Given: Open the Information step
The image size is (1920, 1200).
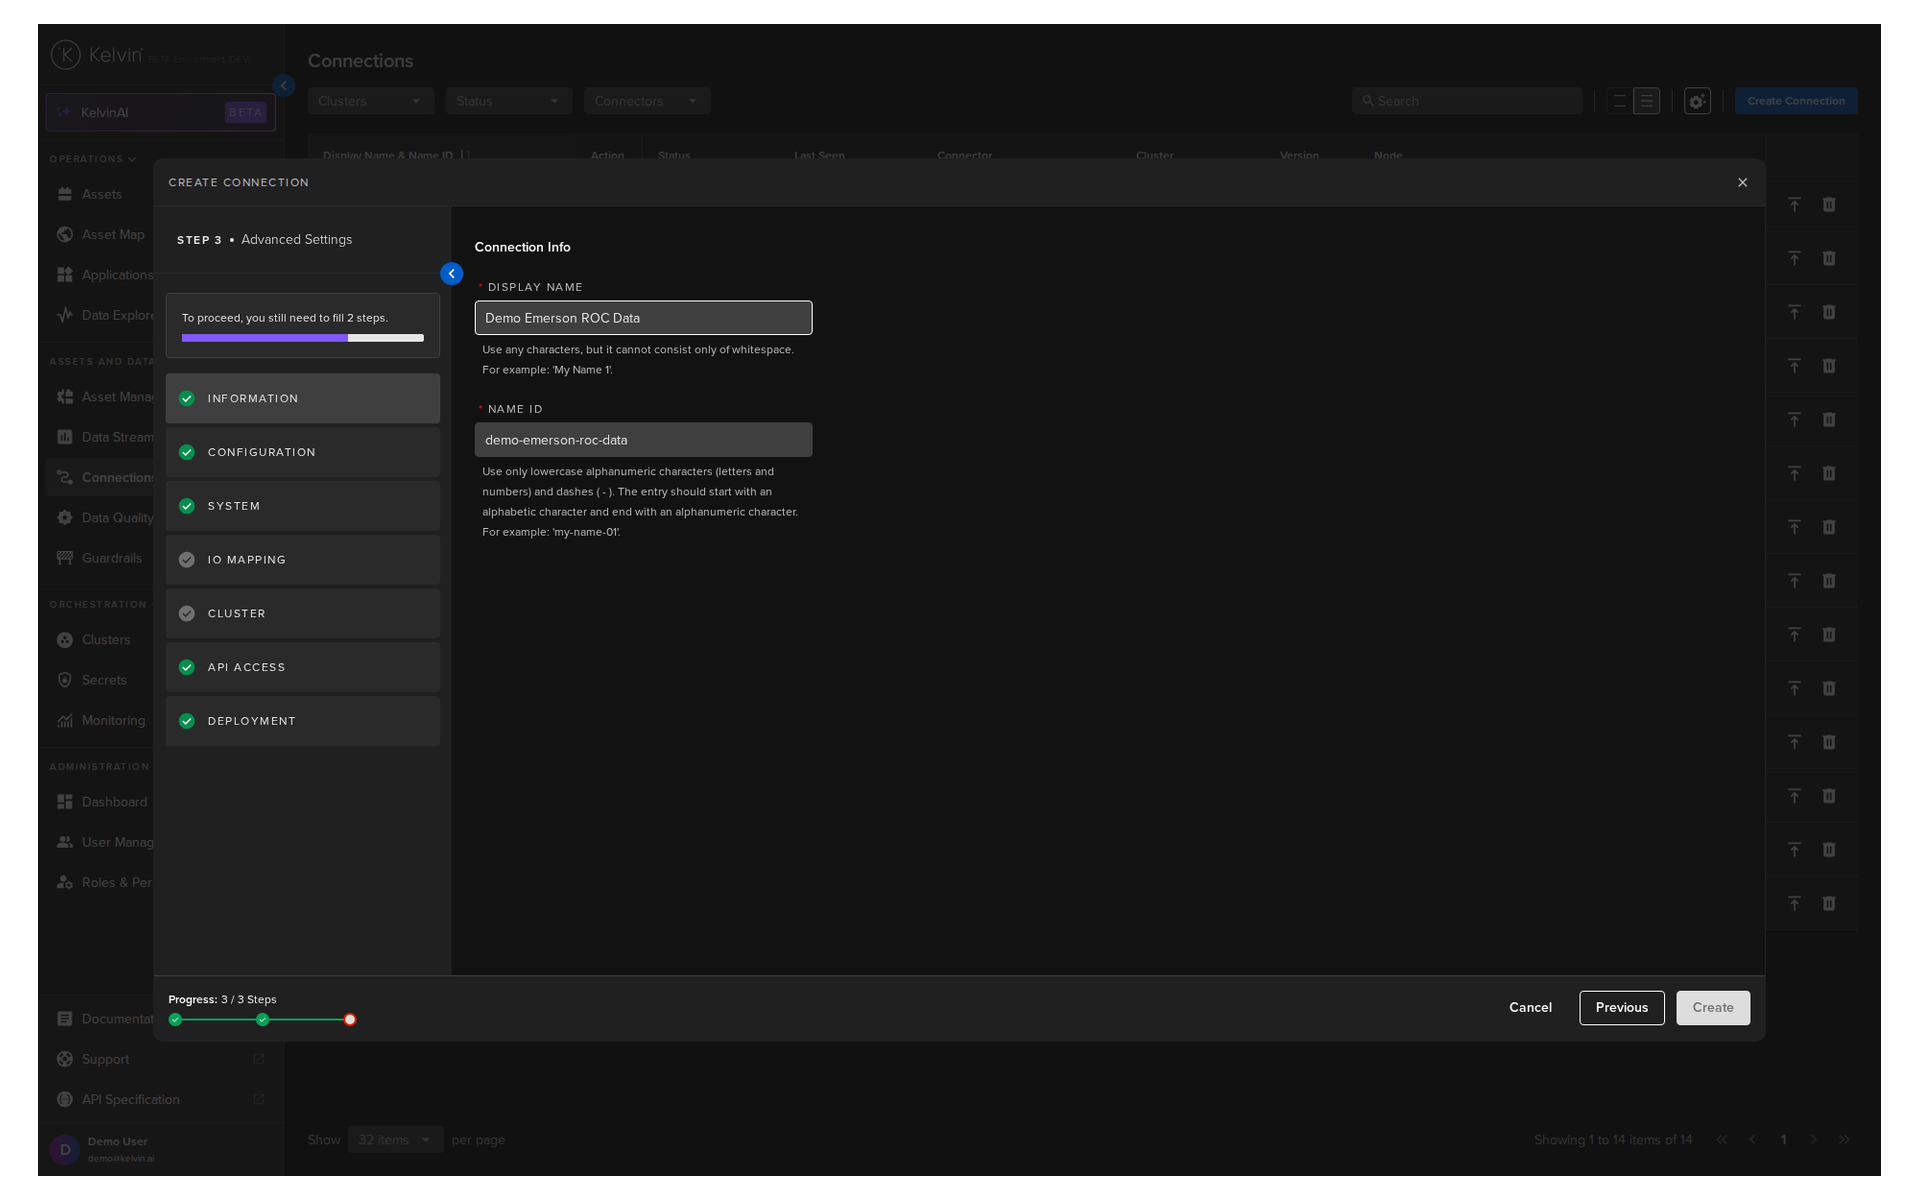Looking at the screenshot, I should coord(302,399).
